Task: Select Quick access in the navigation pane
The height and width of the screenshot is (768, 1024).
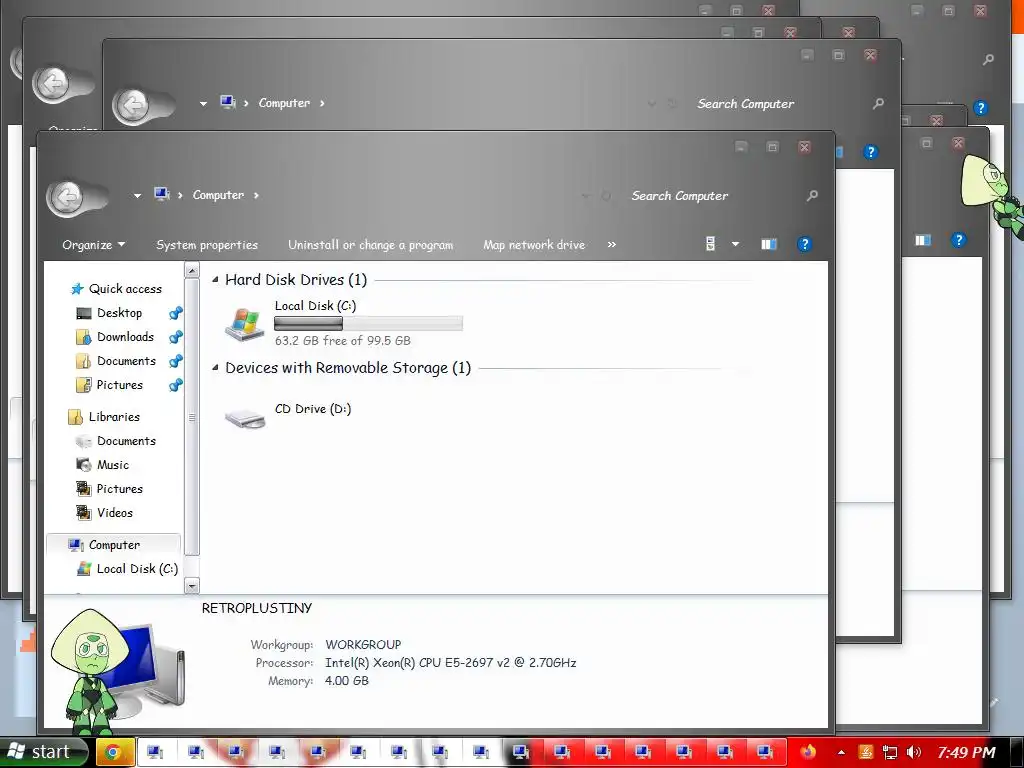Action: point(125,289)
